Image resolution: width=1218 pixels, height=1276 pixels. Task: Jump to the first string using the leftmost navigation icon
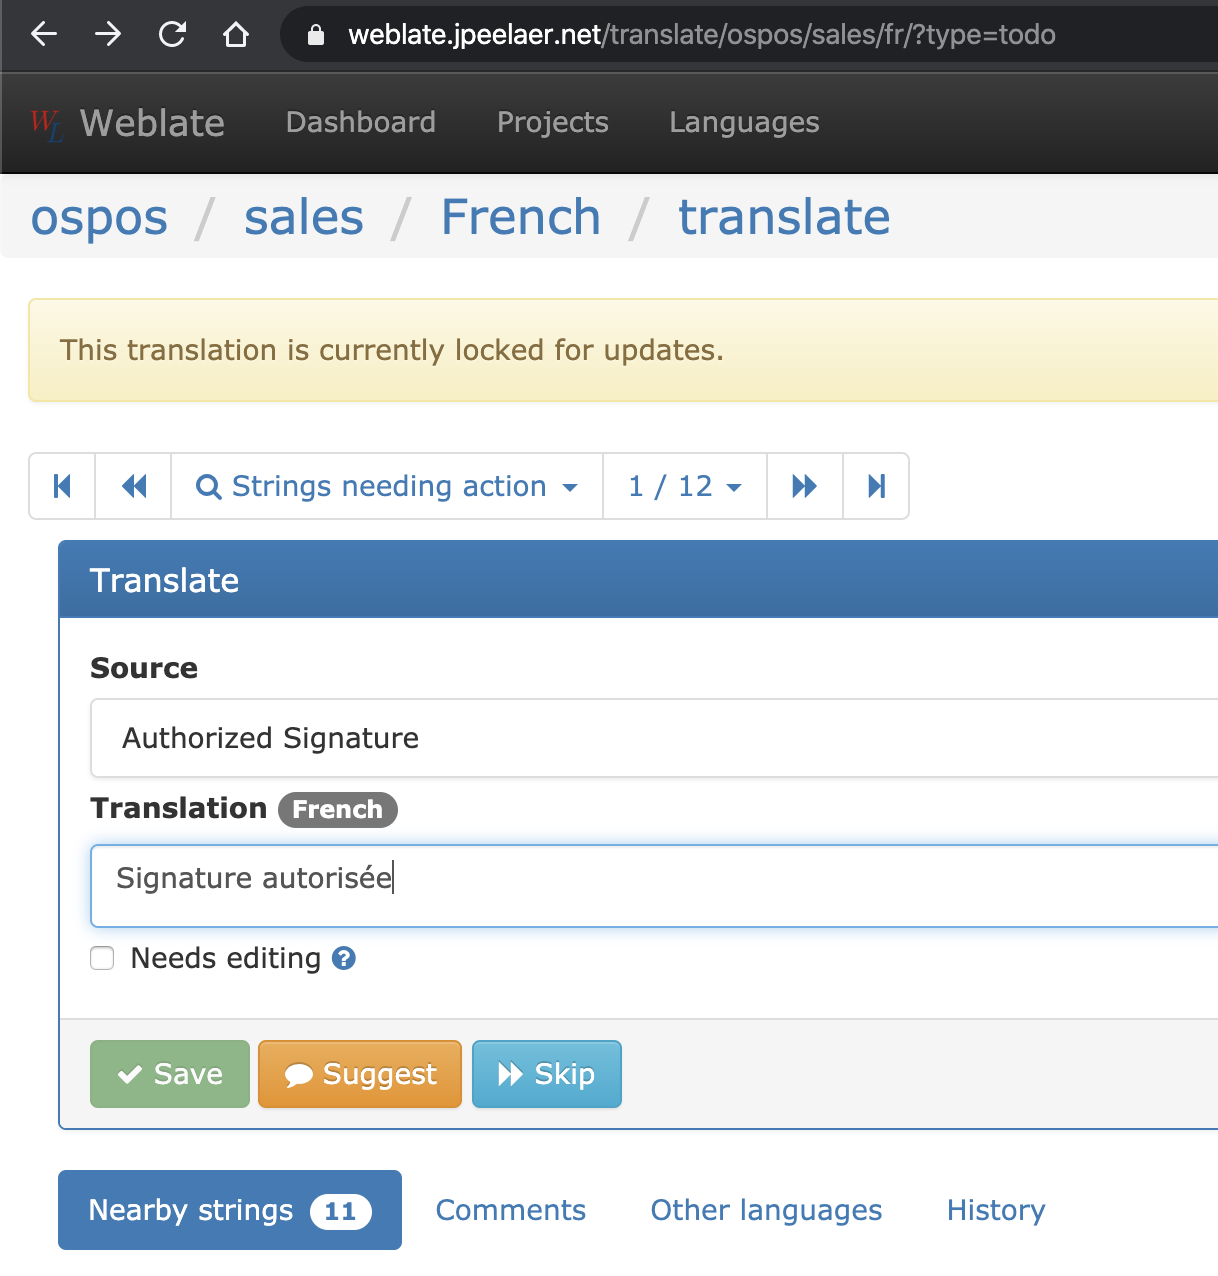(61, 486)
